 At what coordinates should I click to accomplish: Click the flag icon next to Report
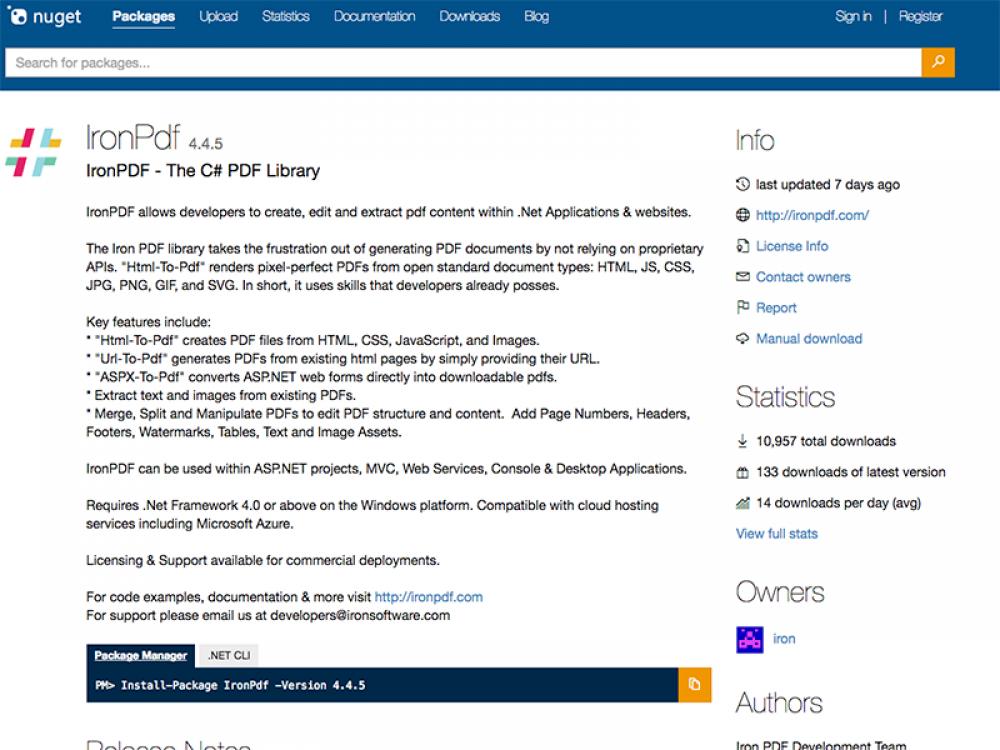[742, 308]
